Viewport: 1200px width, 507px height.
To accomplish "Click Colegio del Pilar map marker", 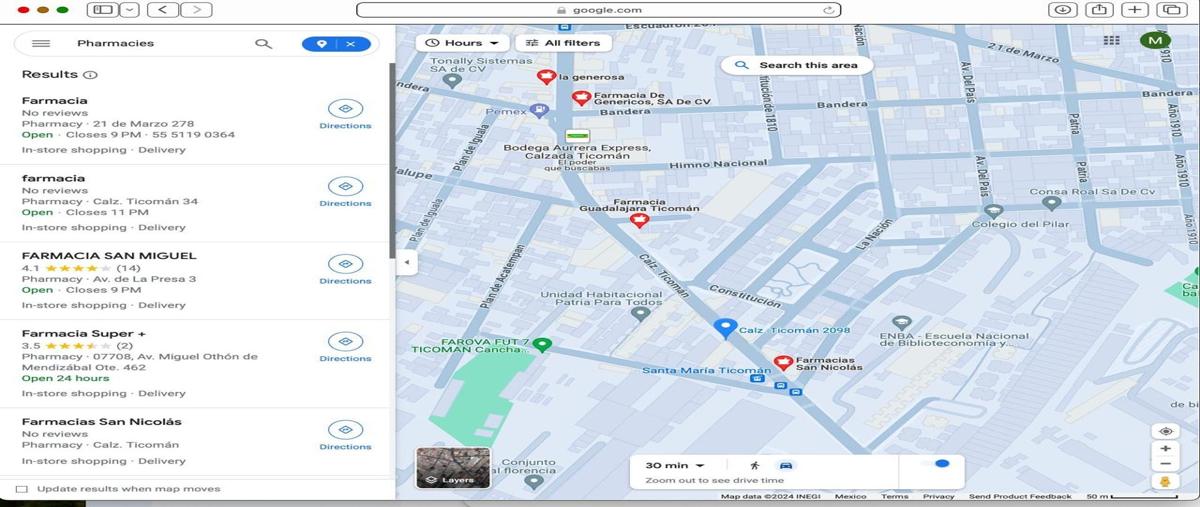I will click(993, 211).
